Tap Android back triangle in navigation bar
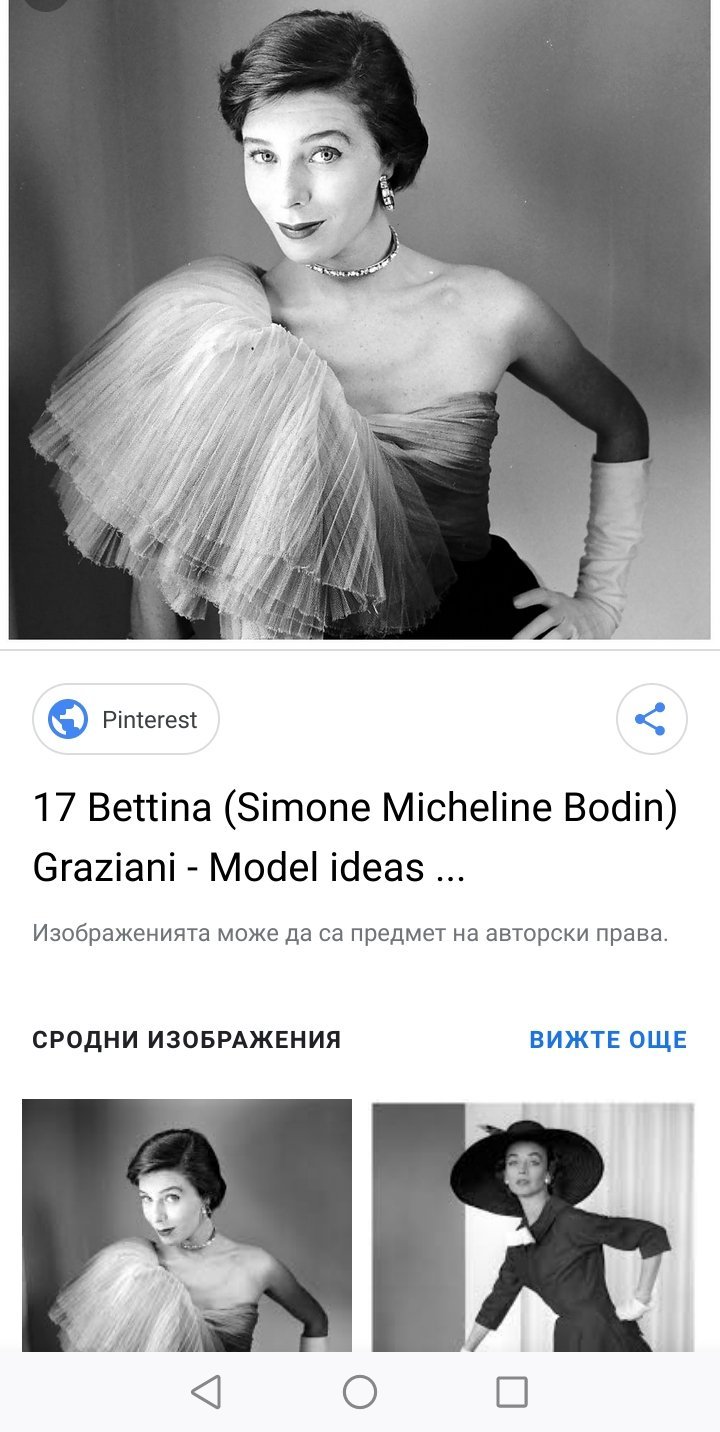This screenshot has width=720, height=1432. (x=206, y=1391)
